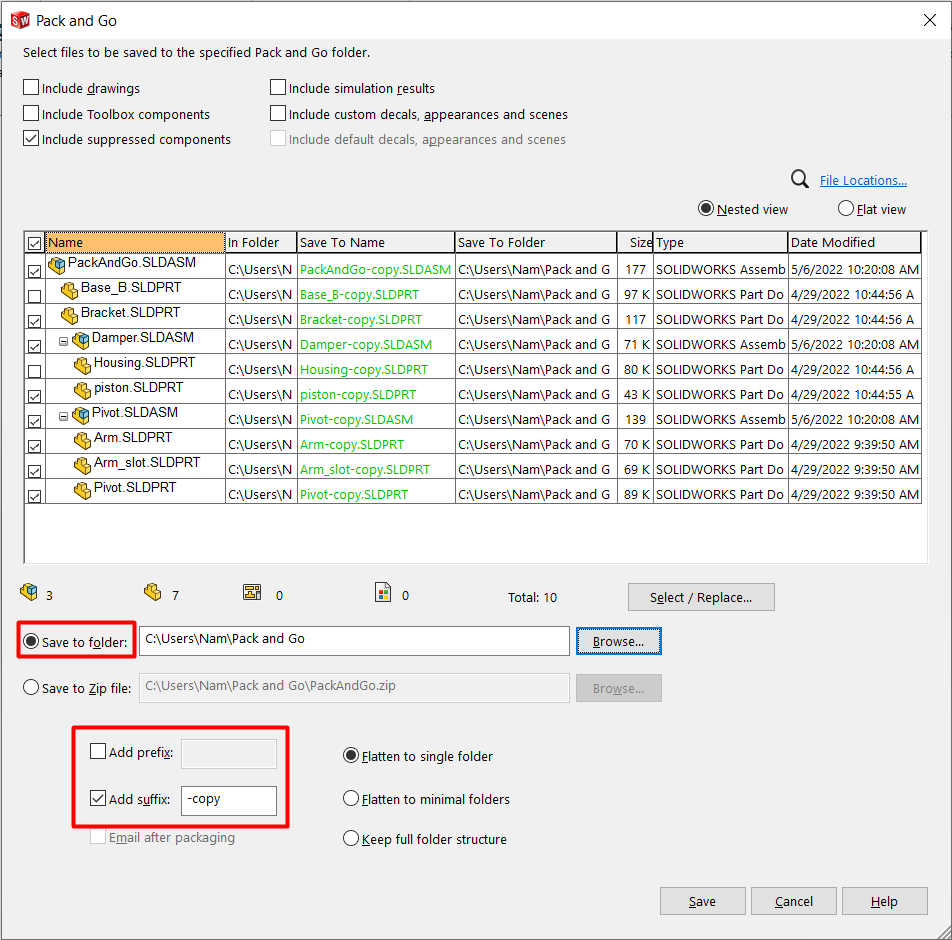The image size is (952, 940).
Task: Open the File Locations link
Action: [x=863, y=180]
